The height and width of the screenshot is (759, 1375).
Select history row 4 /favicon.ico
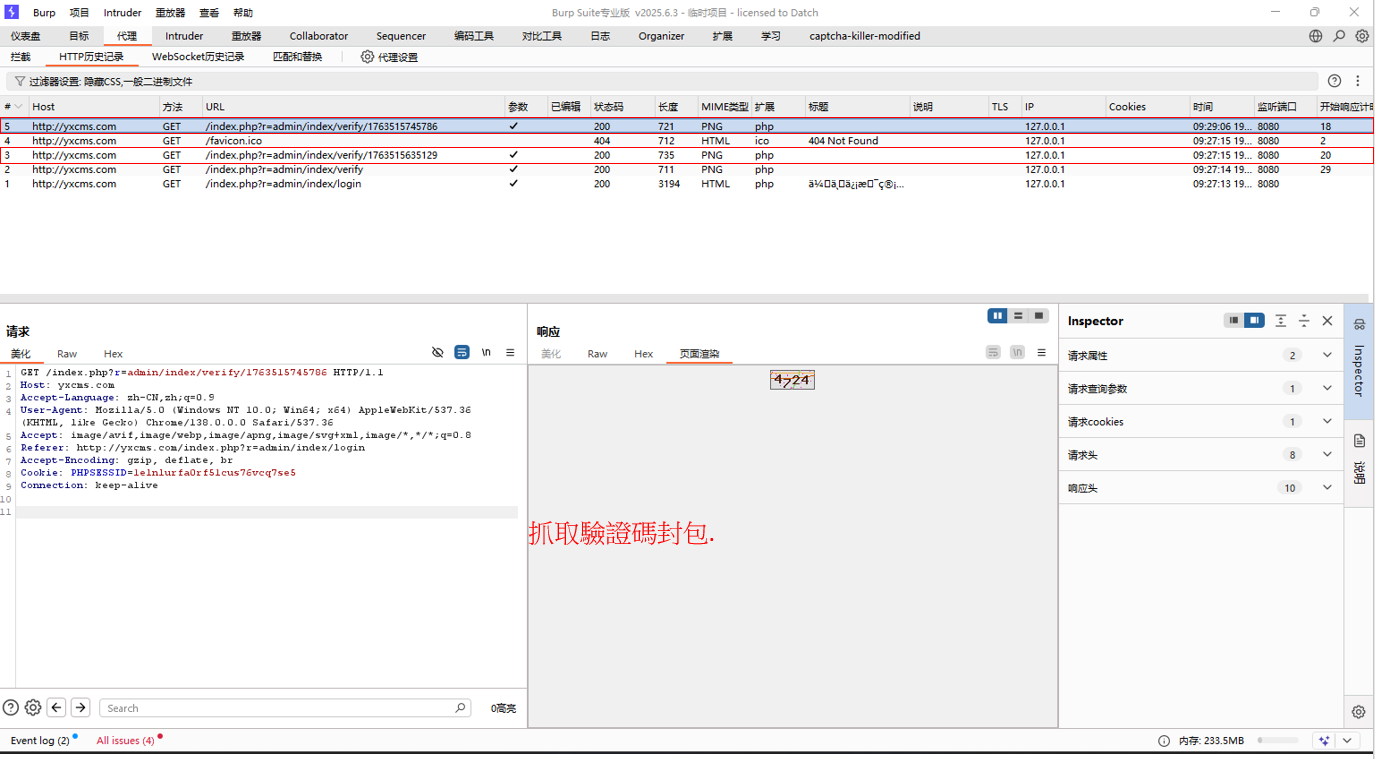[687, 141]
